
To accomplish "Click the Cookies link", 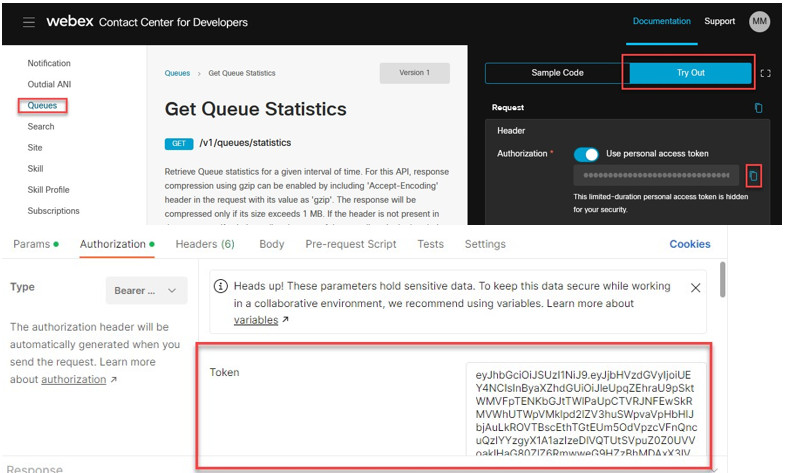I will tap(690, 244).
